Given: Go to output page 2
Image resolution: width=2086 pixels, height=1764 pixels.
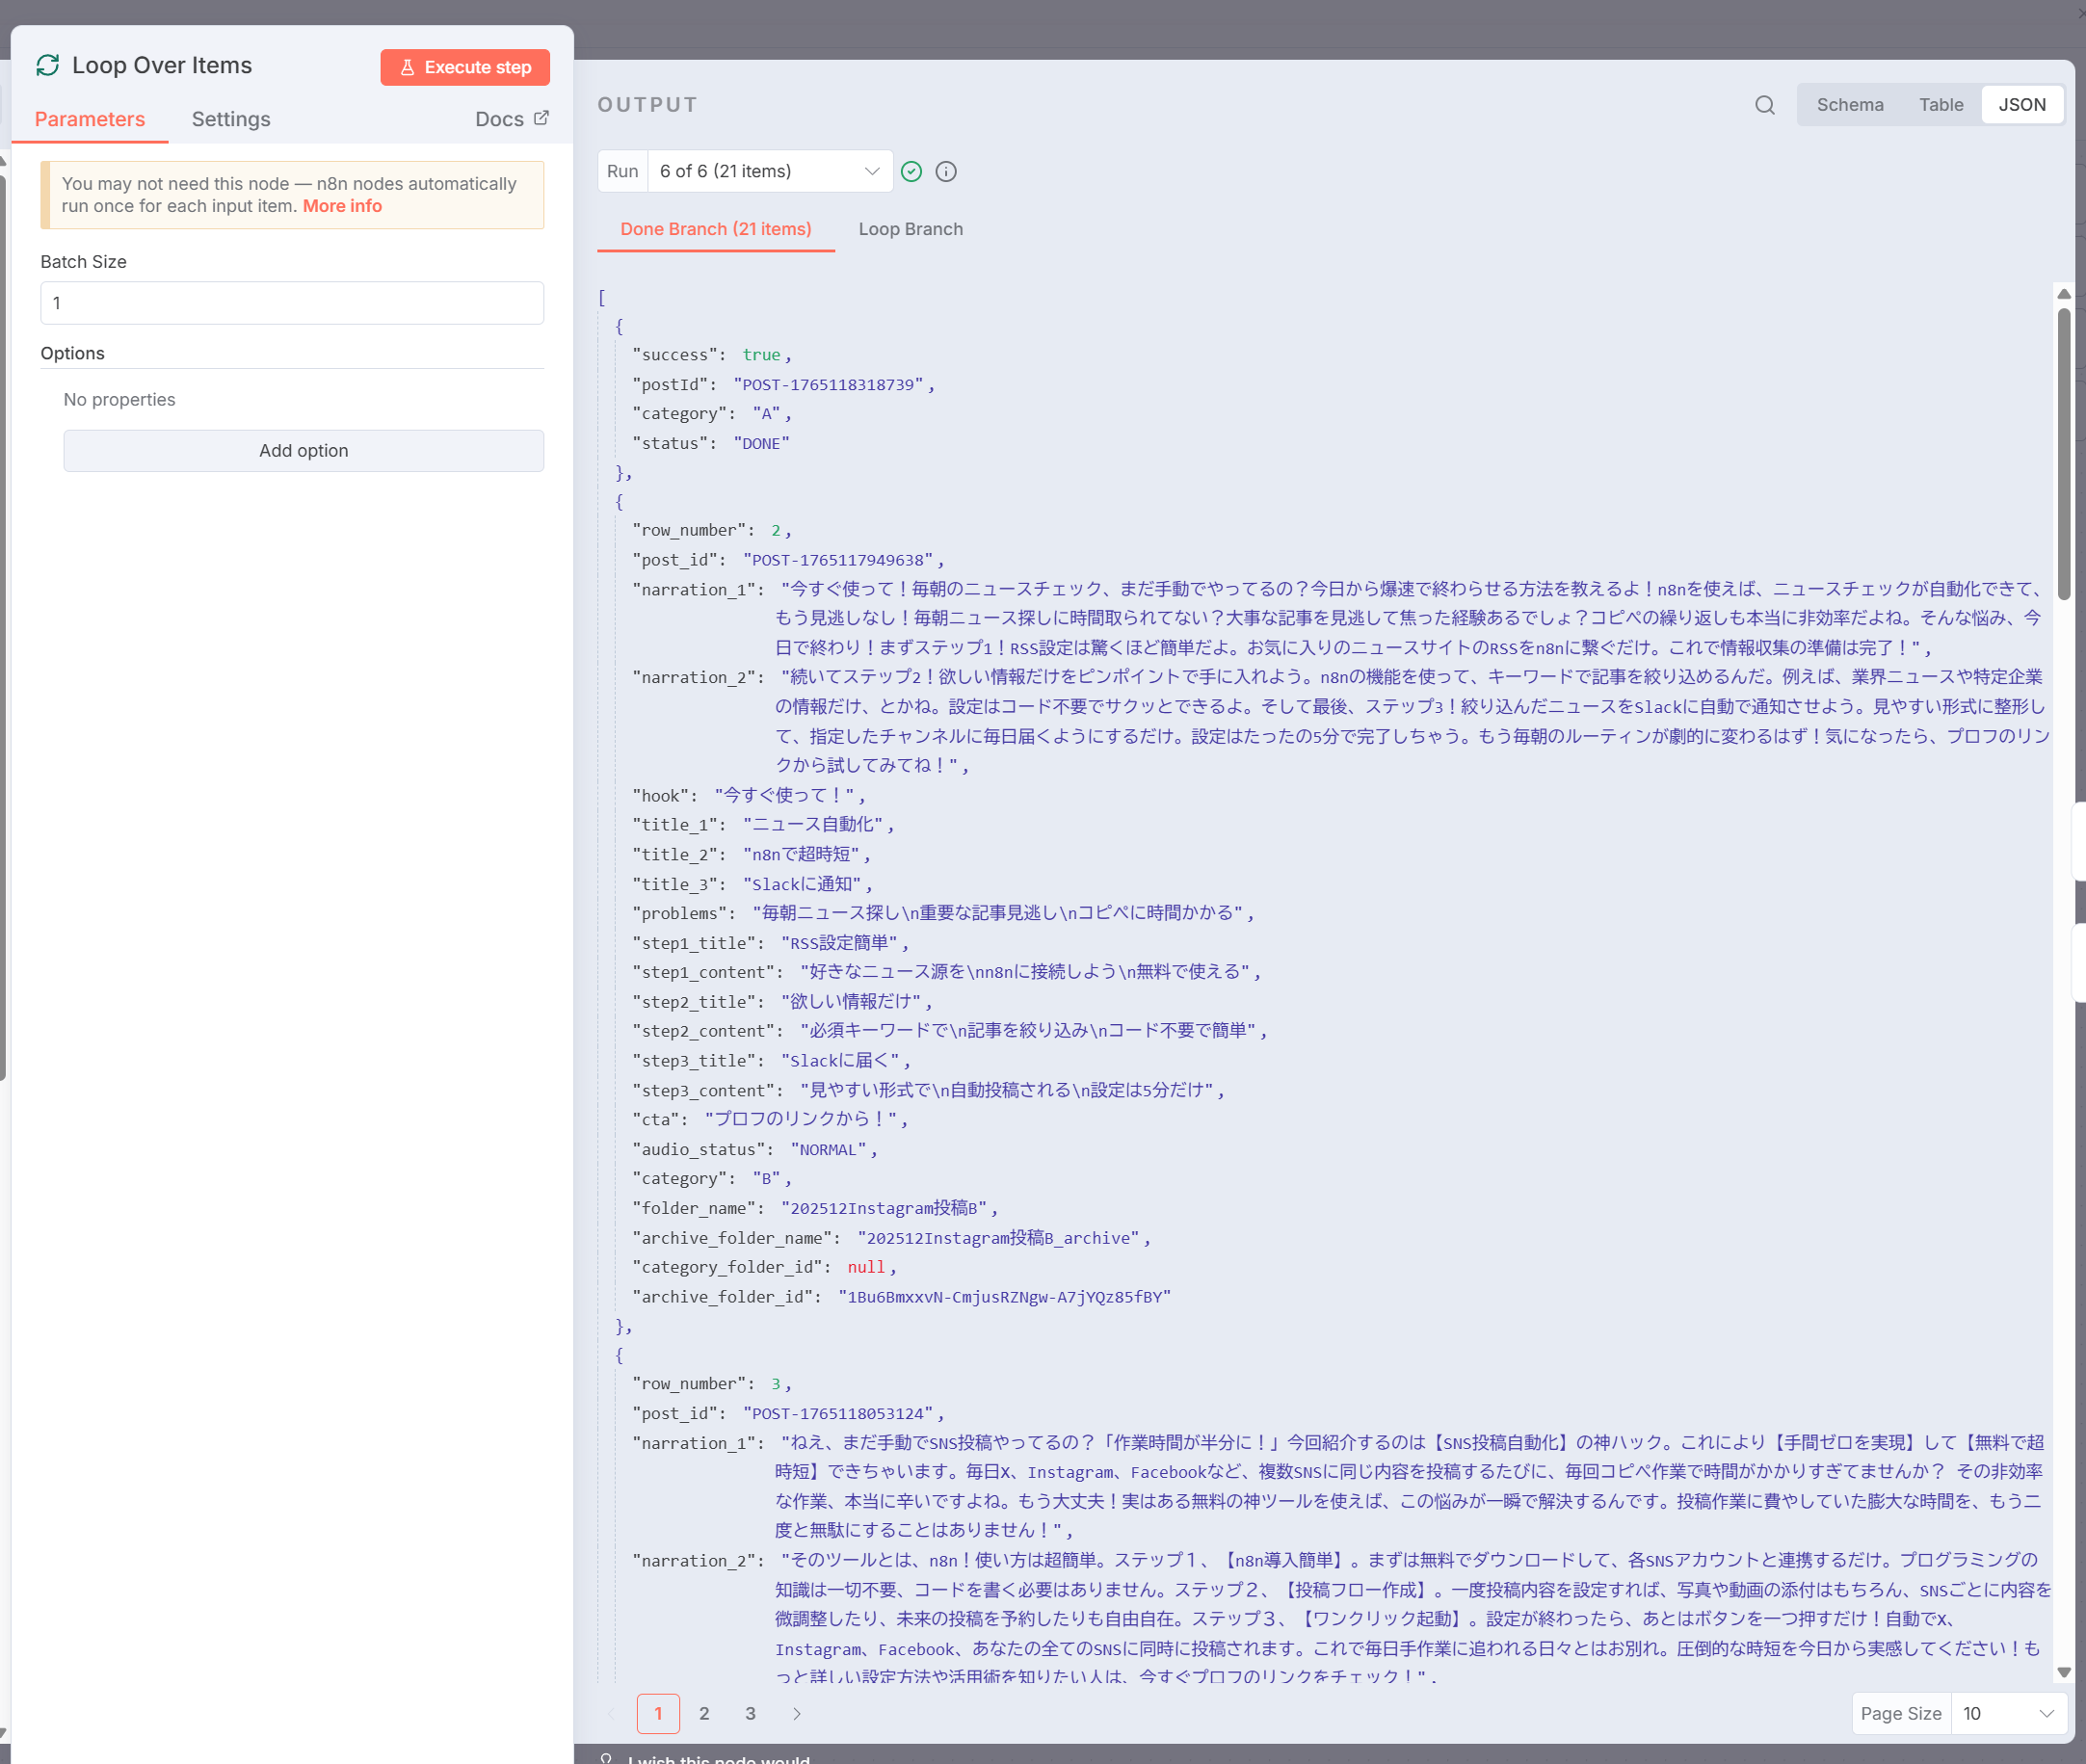Looking at the screenshot, I should [704, 1713].
